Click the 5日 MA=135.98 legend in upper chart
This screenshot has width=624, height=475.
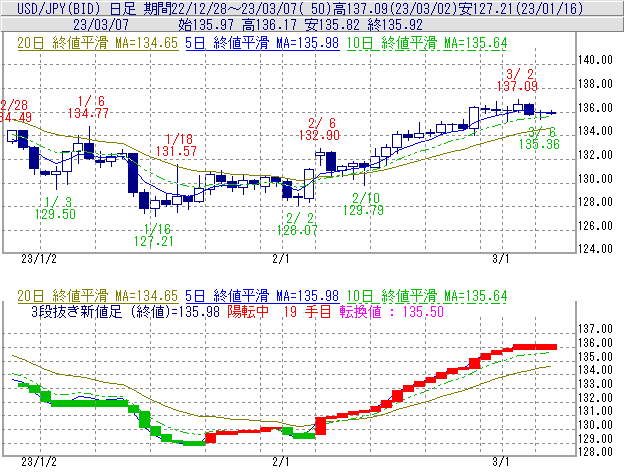pyautogui.click(x=262, y=43)
